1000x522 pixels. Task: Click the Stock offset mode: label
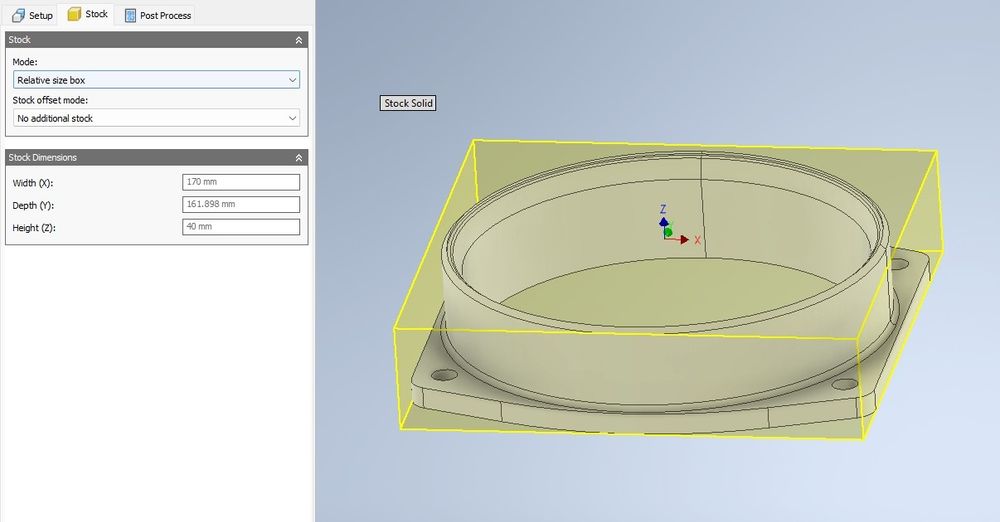pyautogui.click(x=50, y=100)
